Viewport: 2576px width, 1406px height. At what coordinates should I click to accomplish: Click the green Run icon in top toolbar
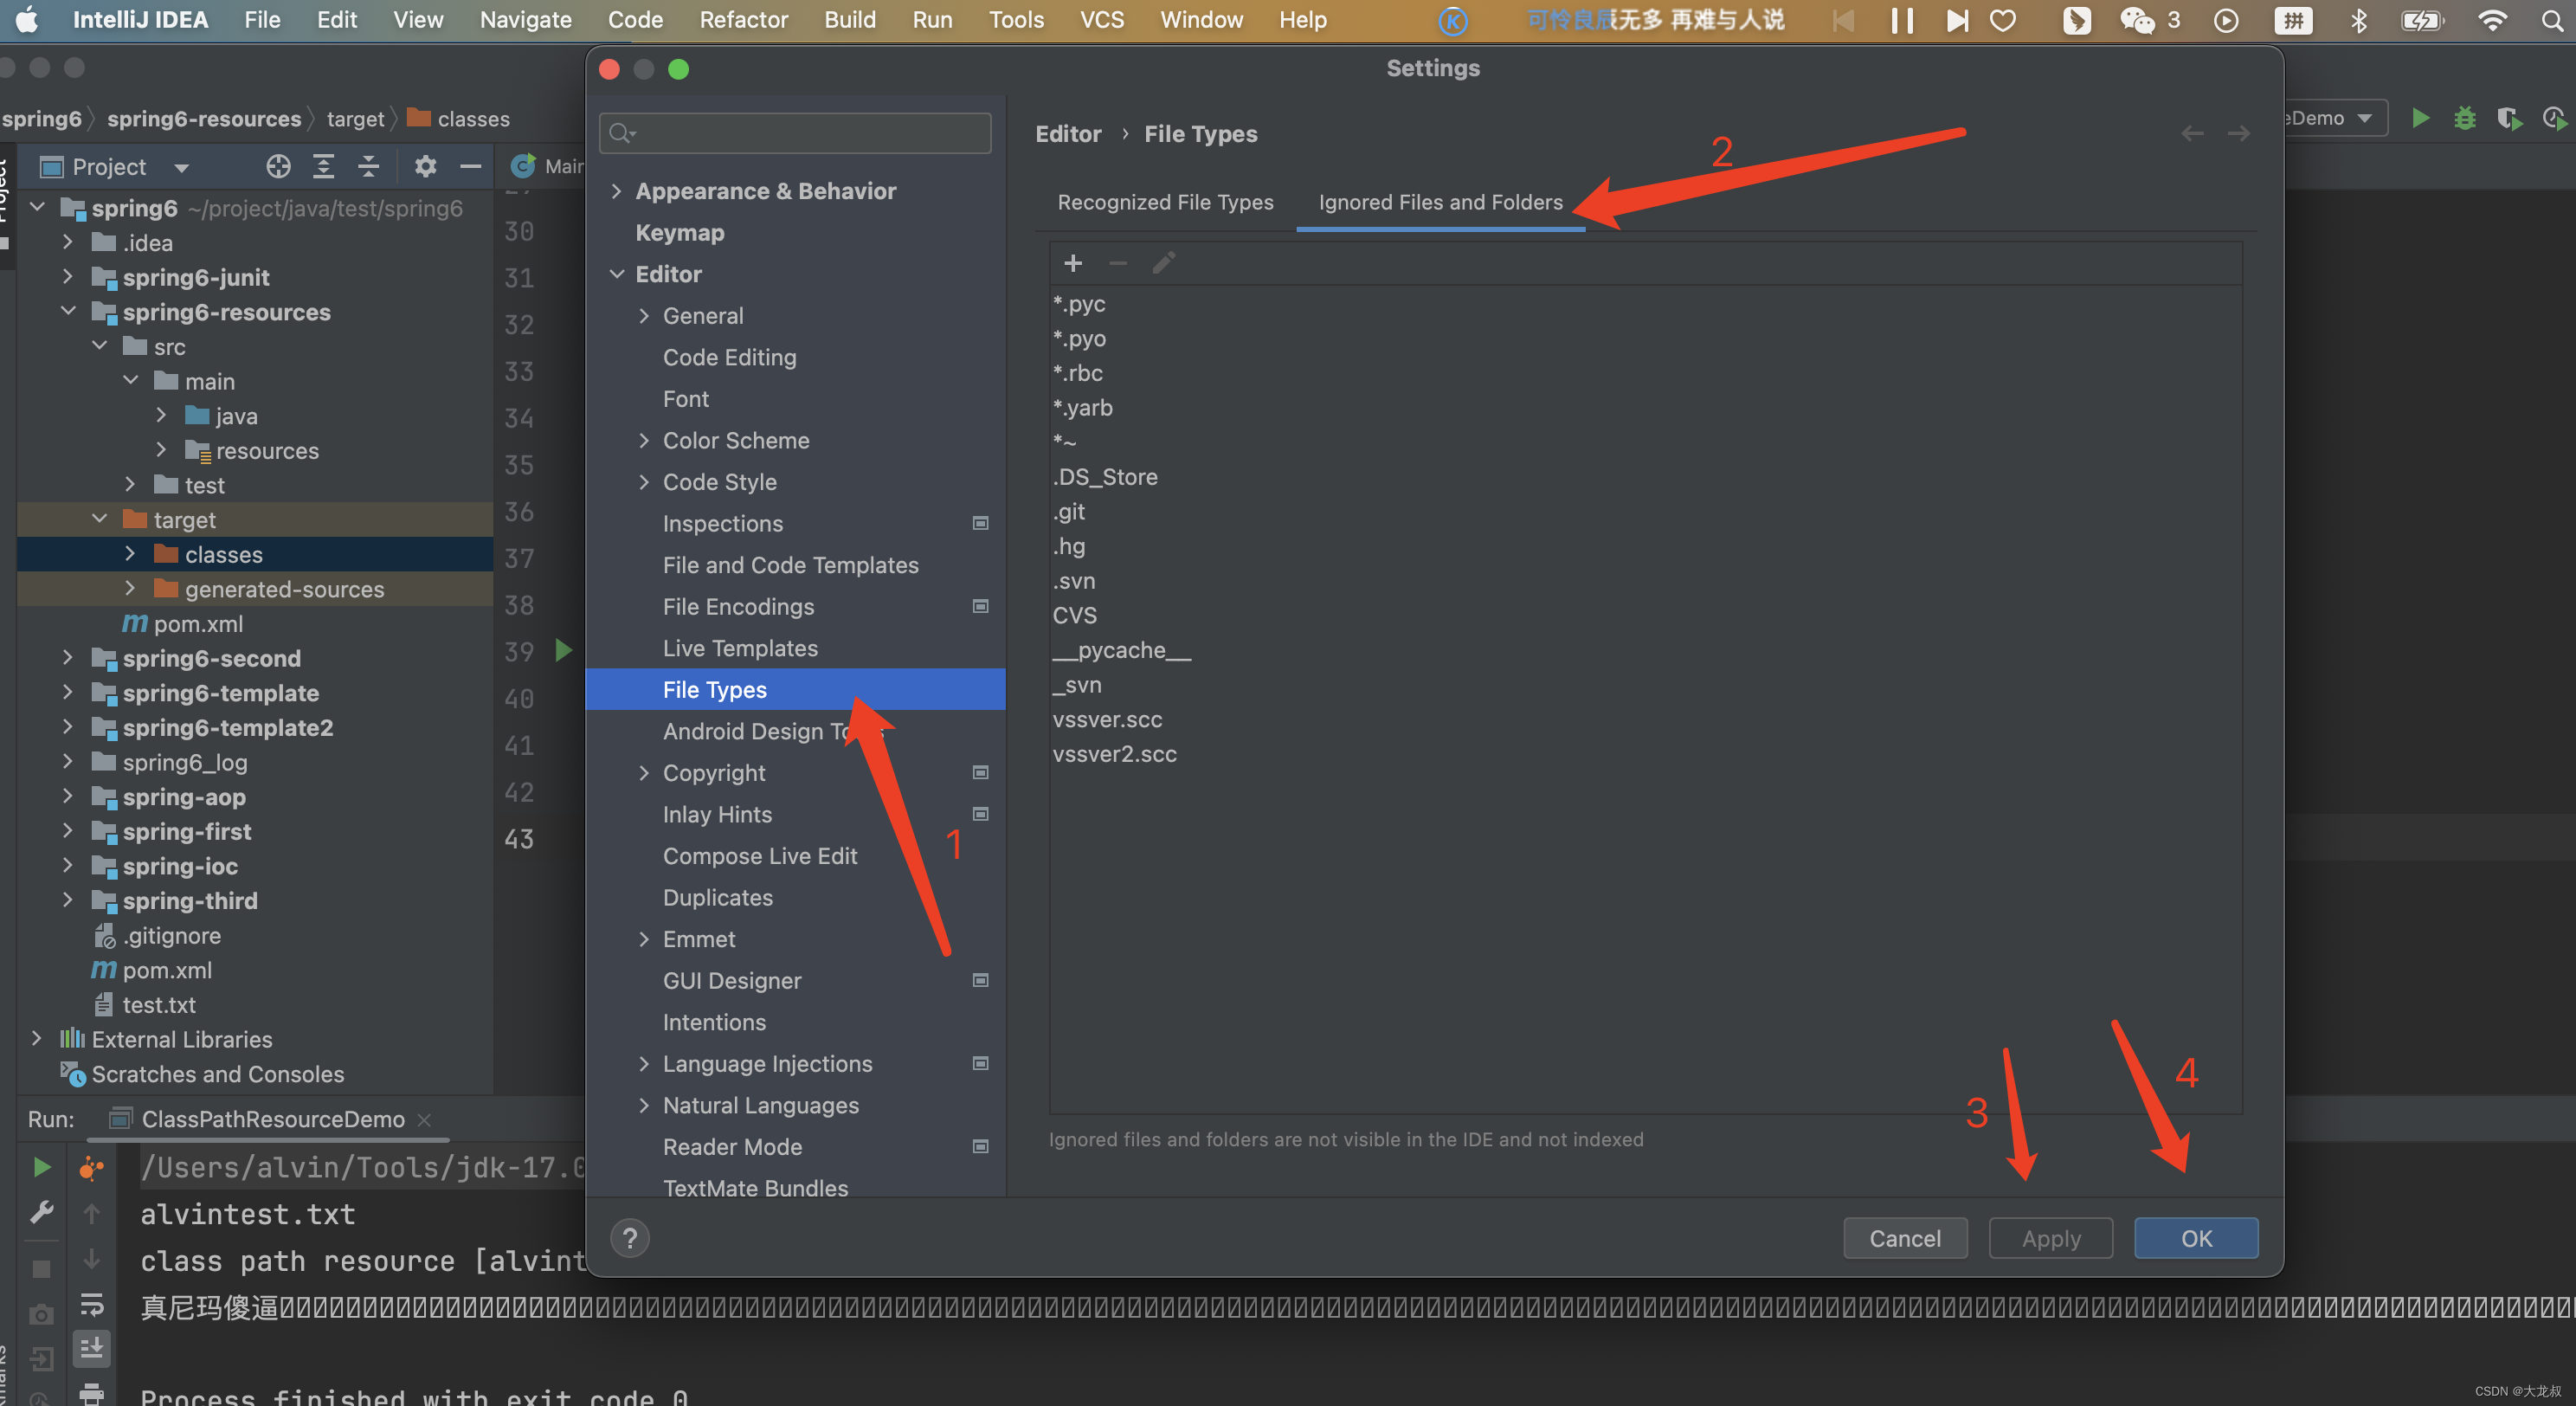(x=2420, y=118)
